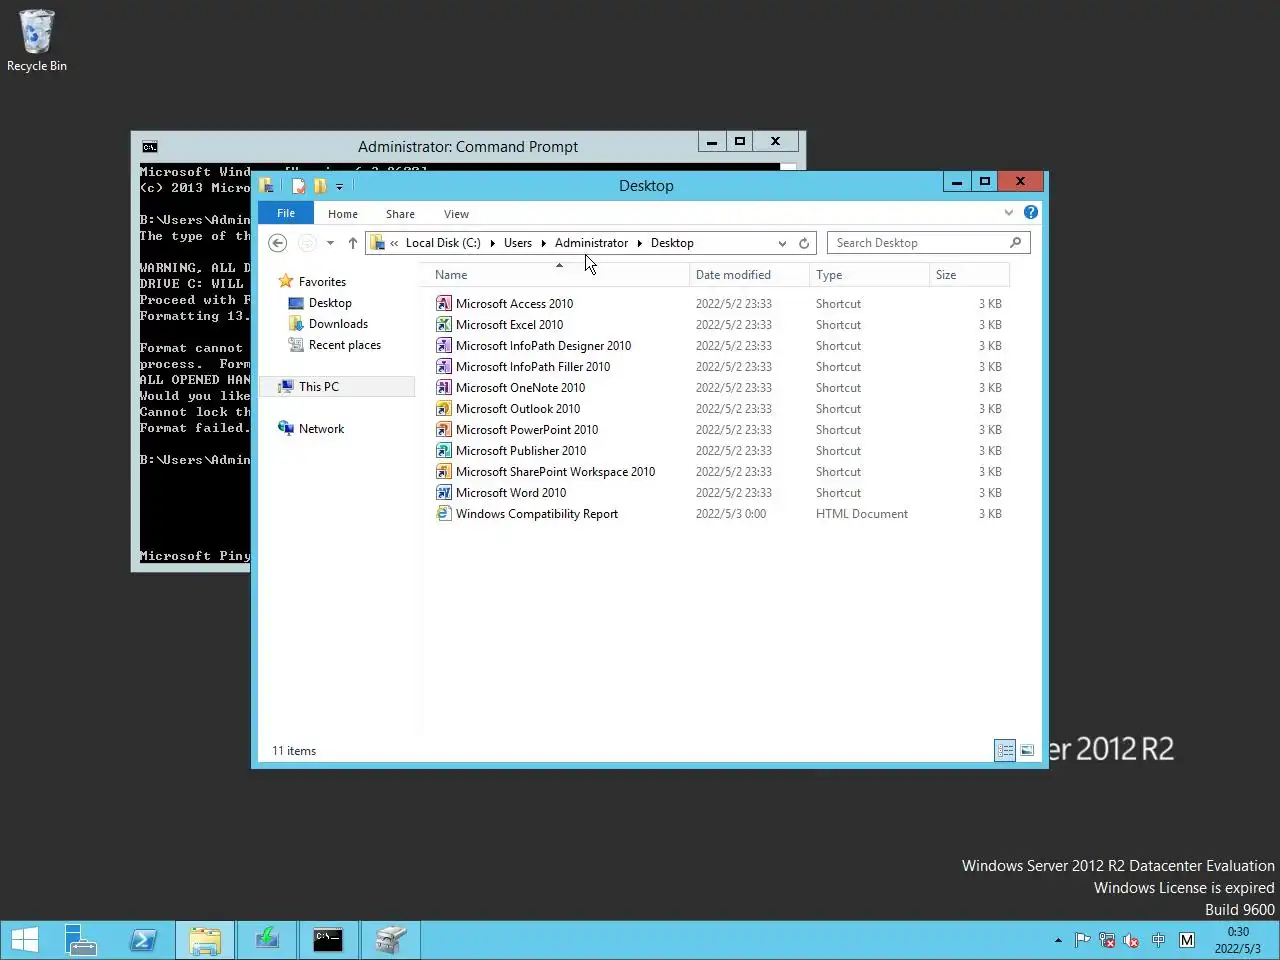Expand arrow after Administrator breadcrumb
Image resolution: width=1280 pixels, height=960 pixels.
[639, 243]
